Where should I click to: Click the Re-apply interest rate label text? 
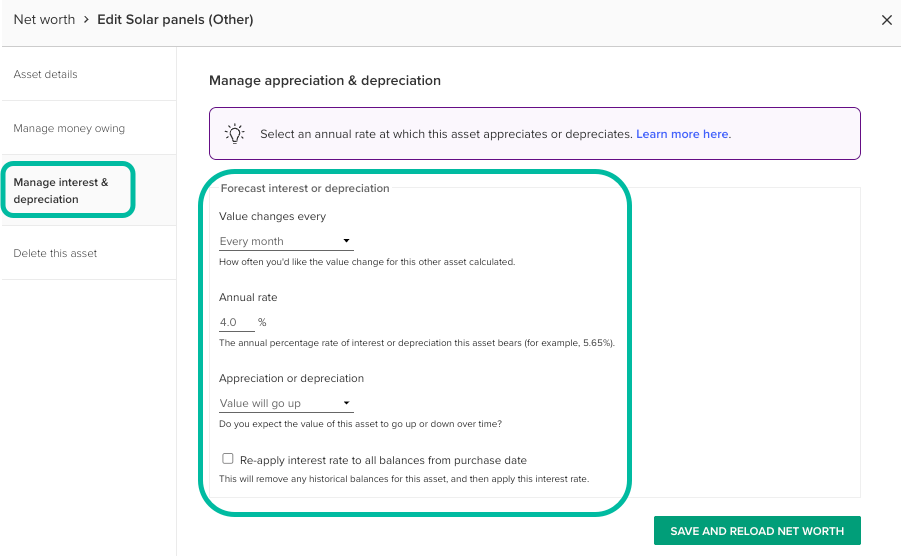383,460
